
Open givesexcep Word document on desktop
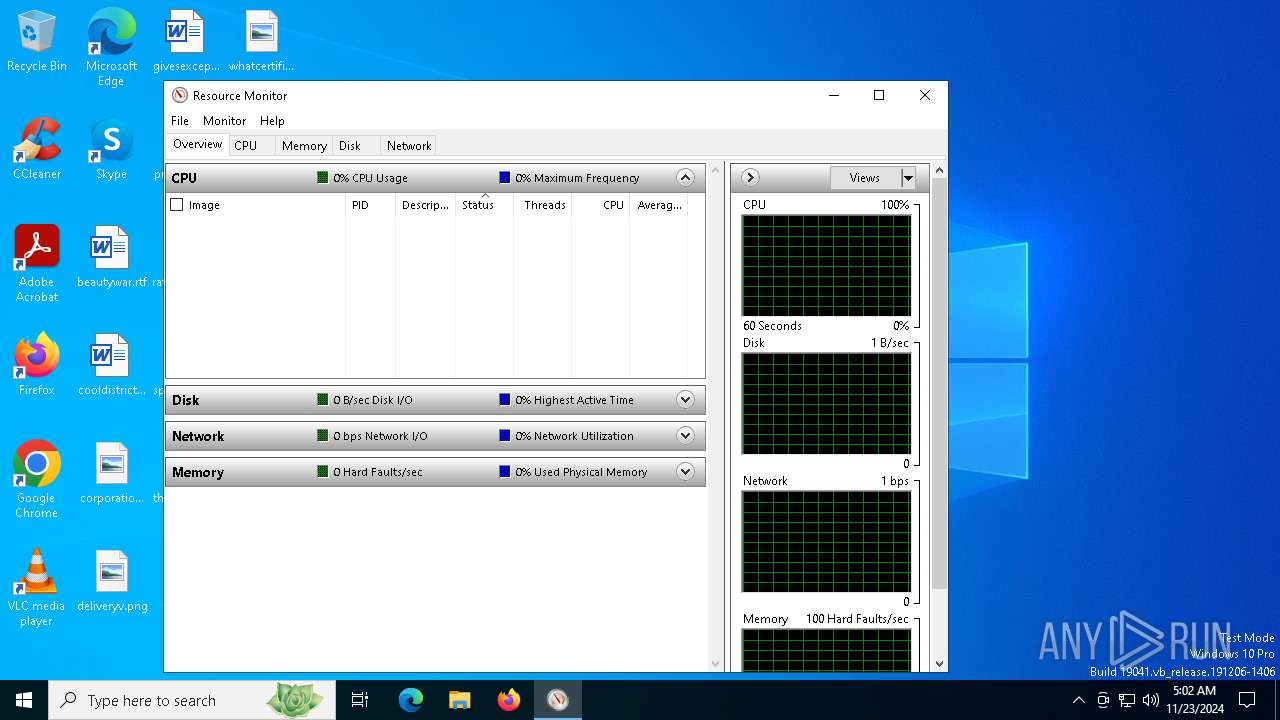186,41
